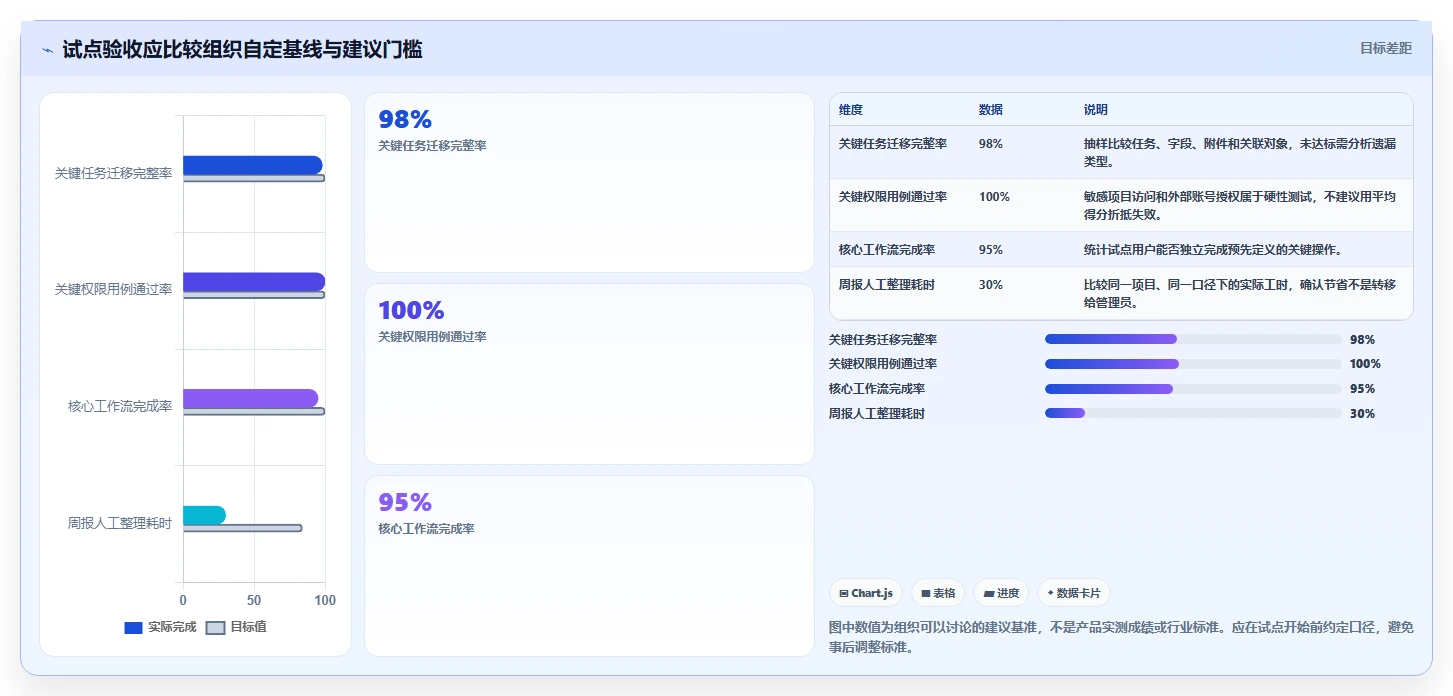
Task: Click the 目标差距 label in the header
Action: click(x=1385, y=48)
